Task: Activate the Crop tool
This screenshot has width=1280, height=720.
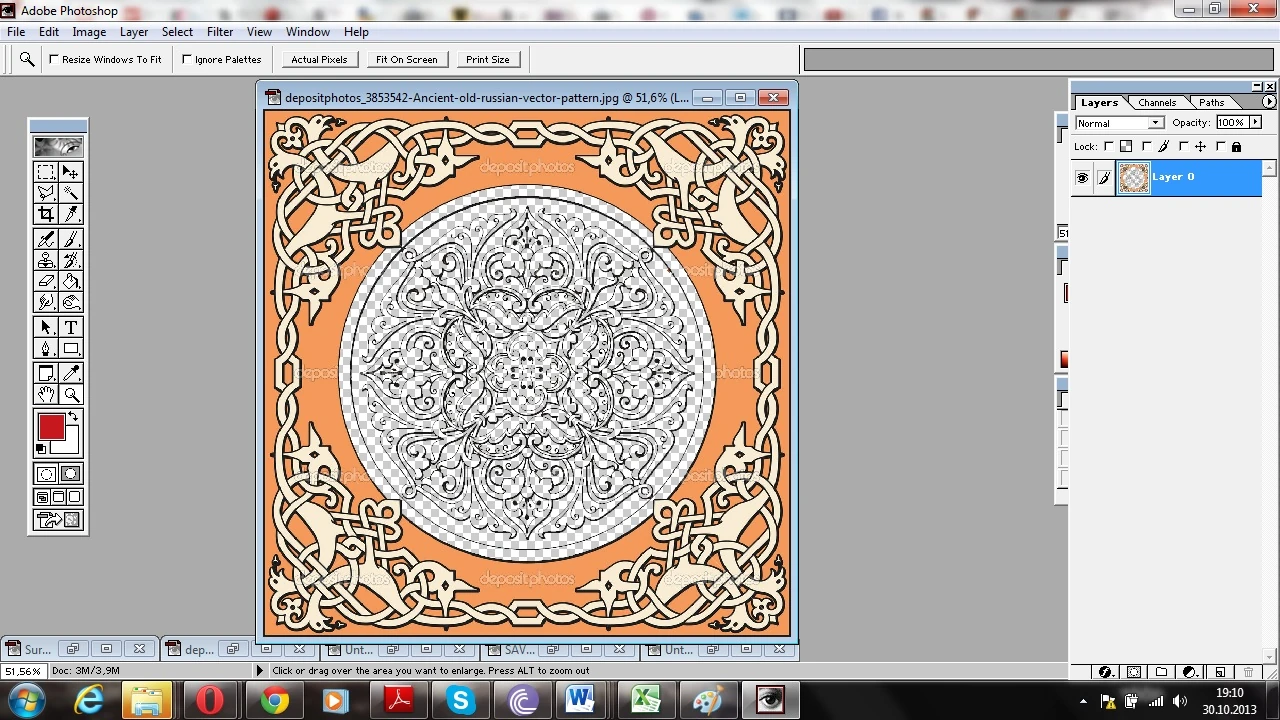Action: pyautogui.click(x=46, y=214)
